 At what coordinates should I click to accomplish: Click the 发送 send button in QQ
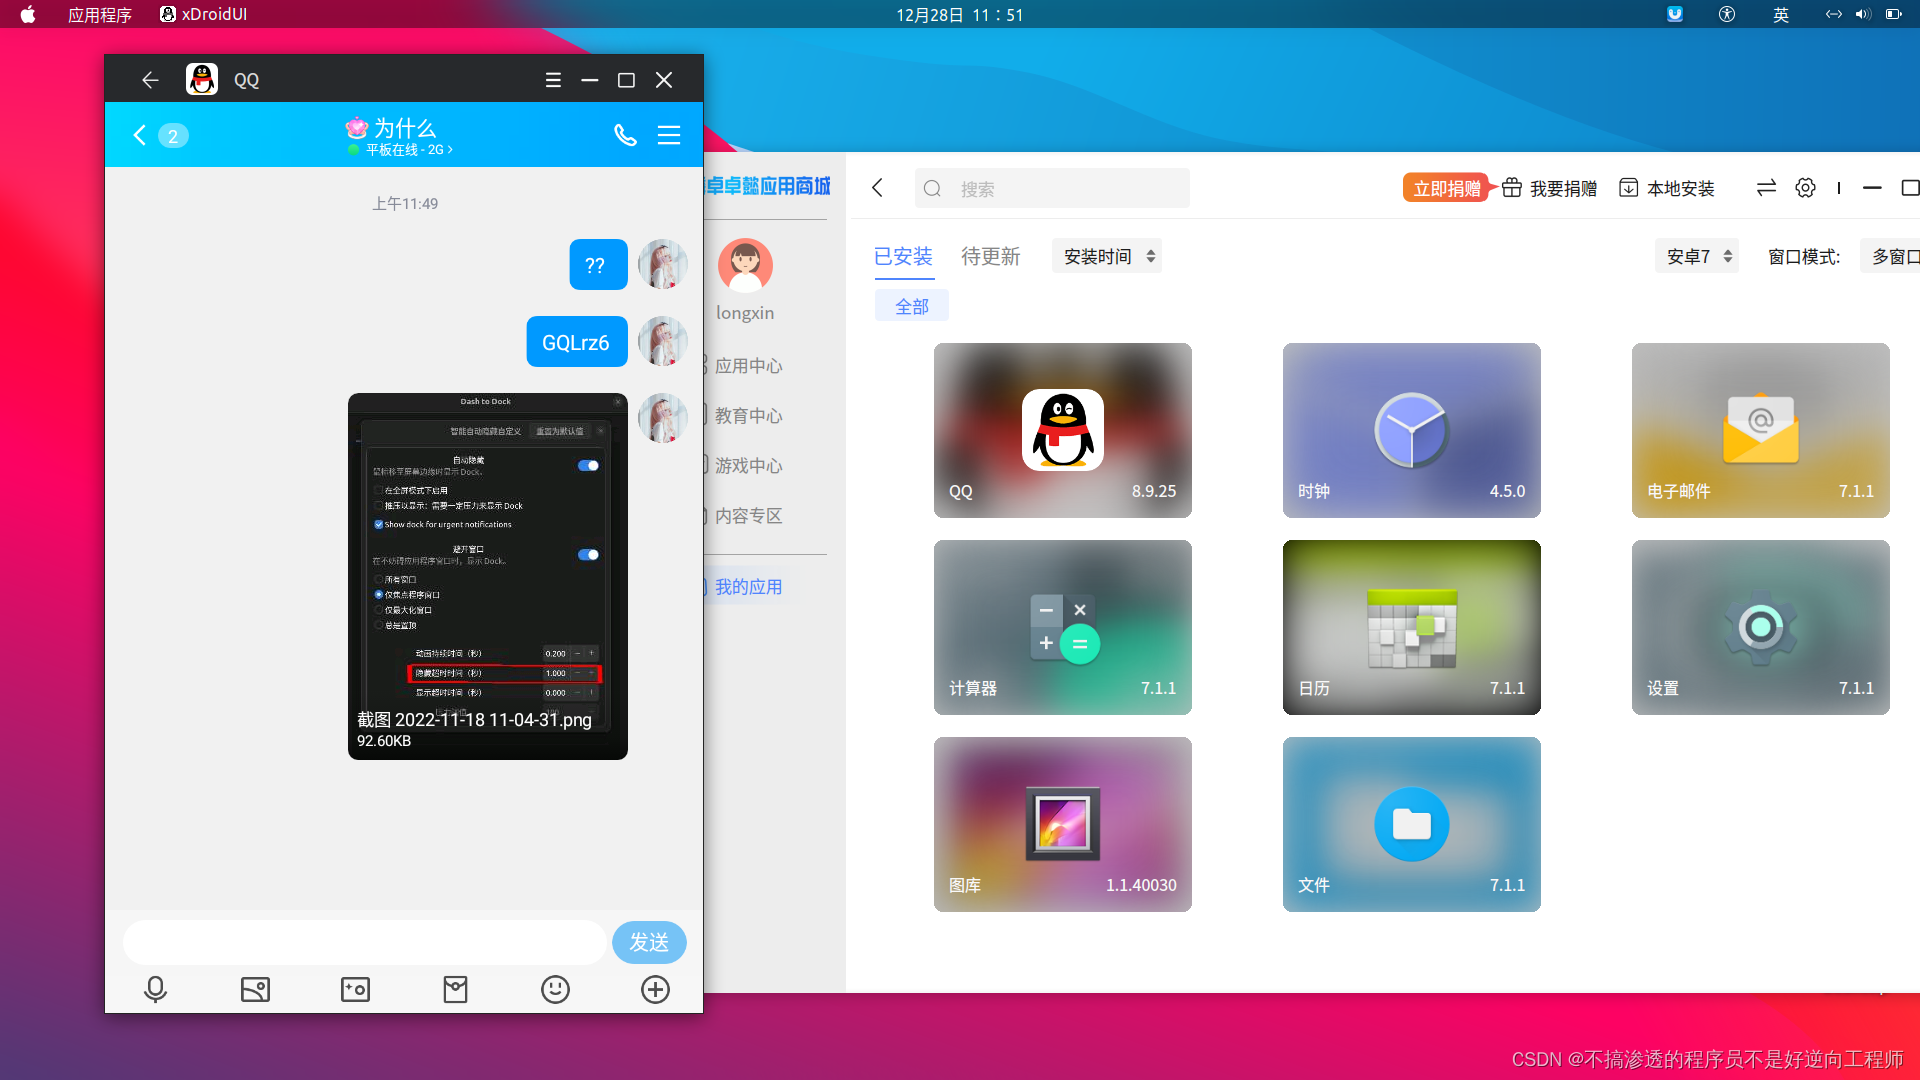(x=648, y=942)
